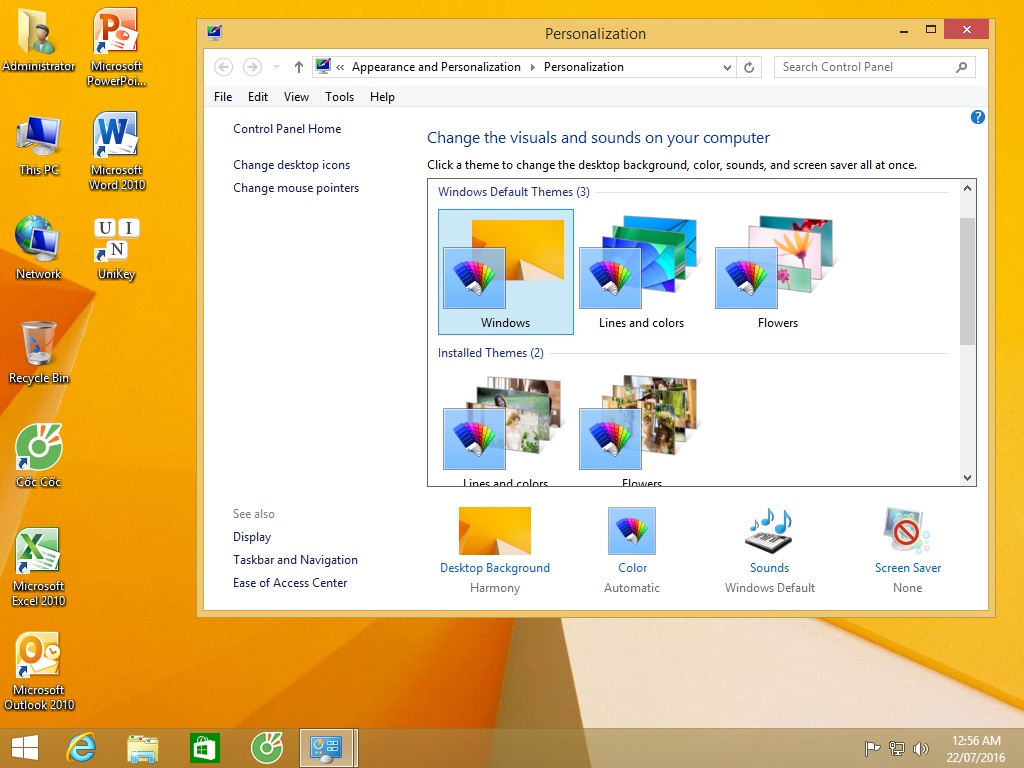This screenshot has width=1024, height=768.
Task: Open the Desktop Background icon
Action: pyautogui.click(x=494, y=531)
